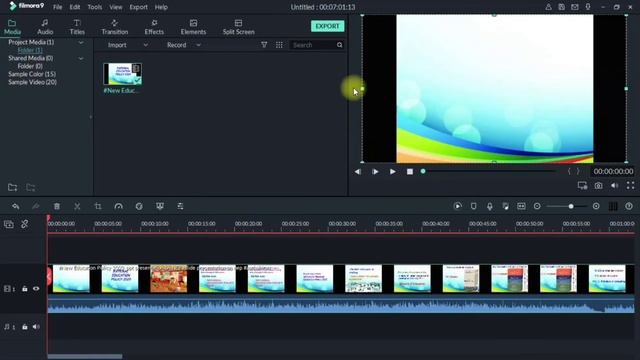640x360 pixels.
Task: Open the File menu
Action: (58, 7)
